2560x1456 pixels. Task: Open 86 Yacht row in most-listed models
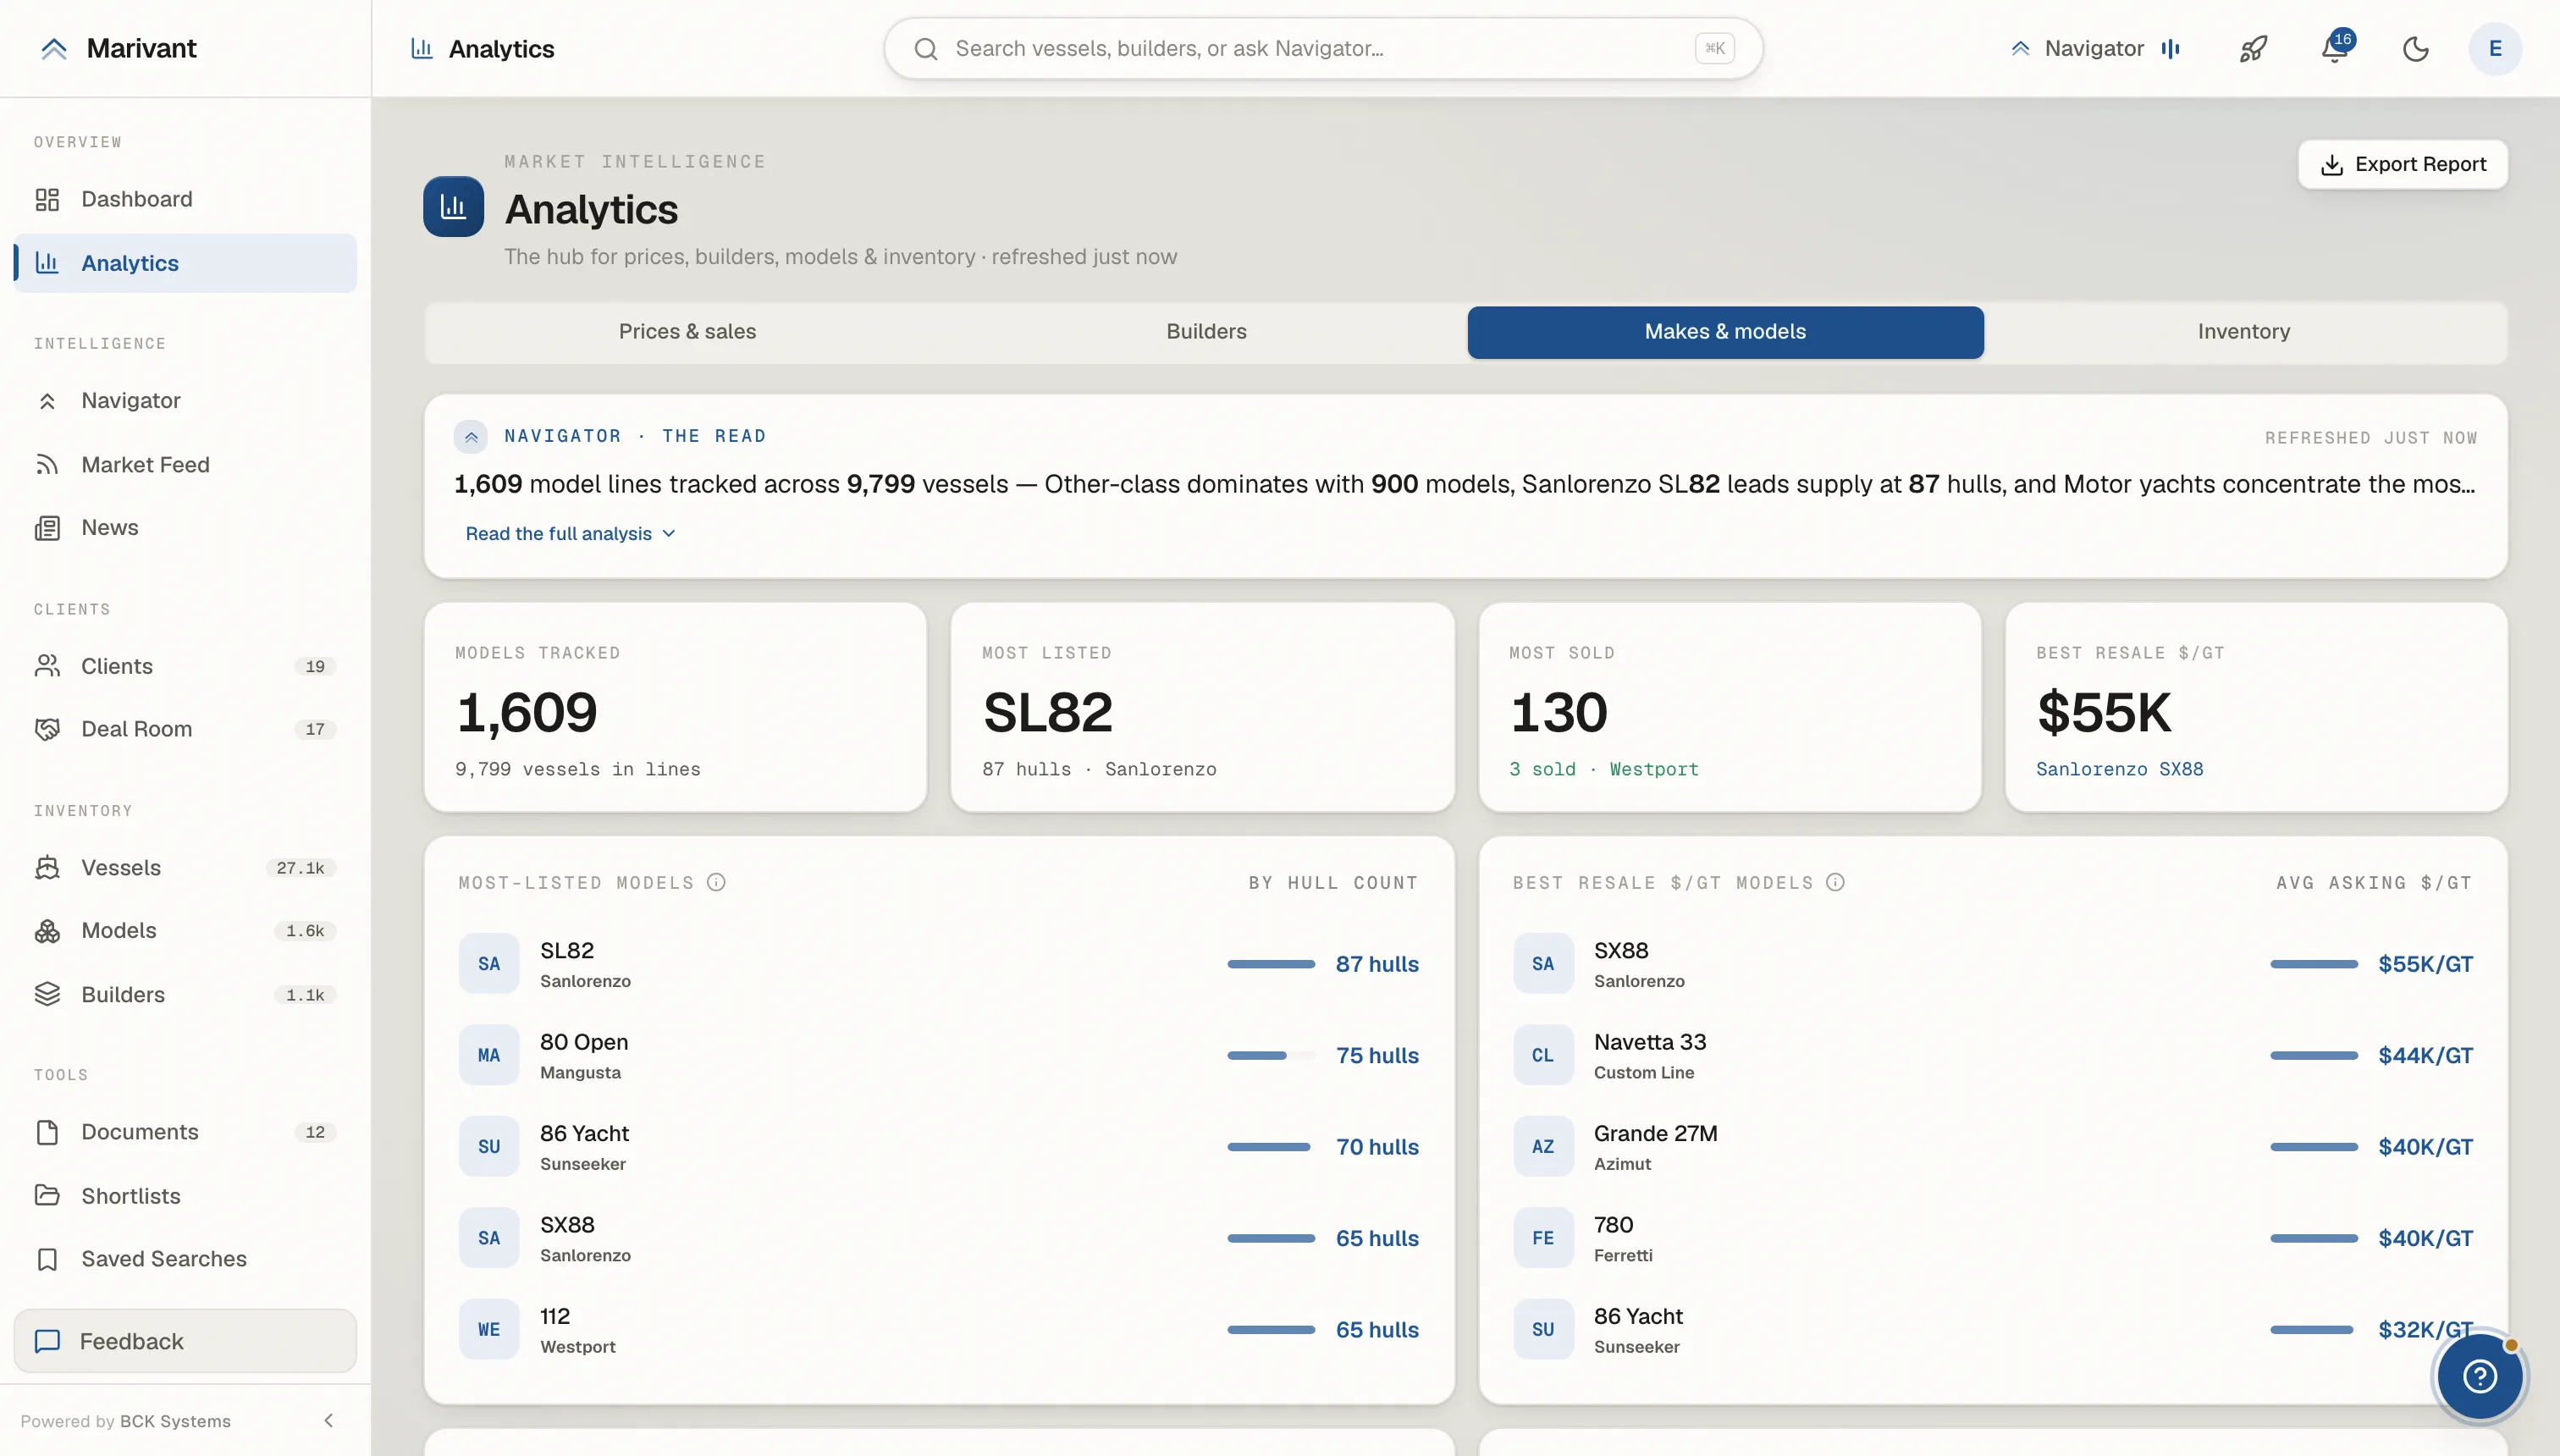coord(938,1147)
